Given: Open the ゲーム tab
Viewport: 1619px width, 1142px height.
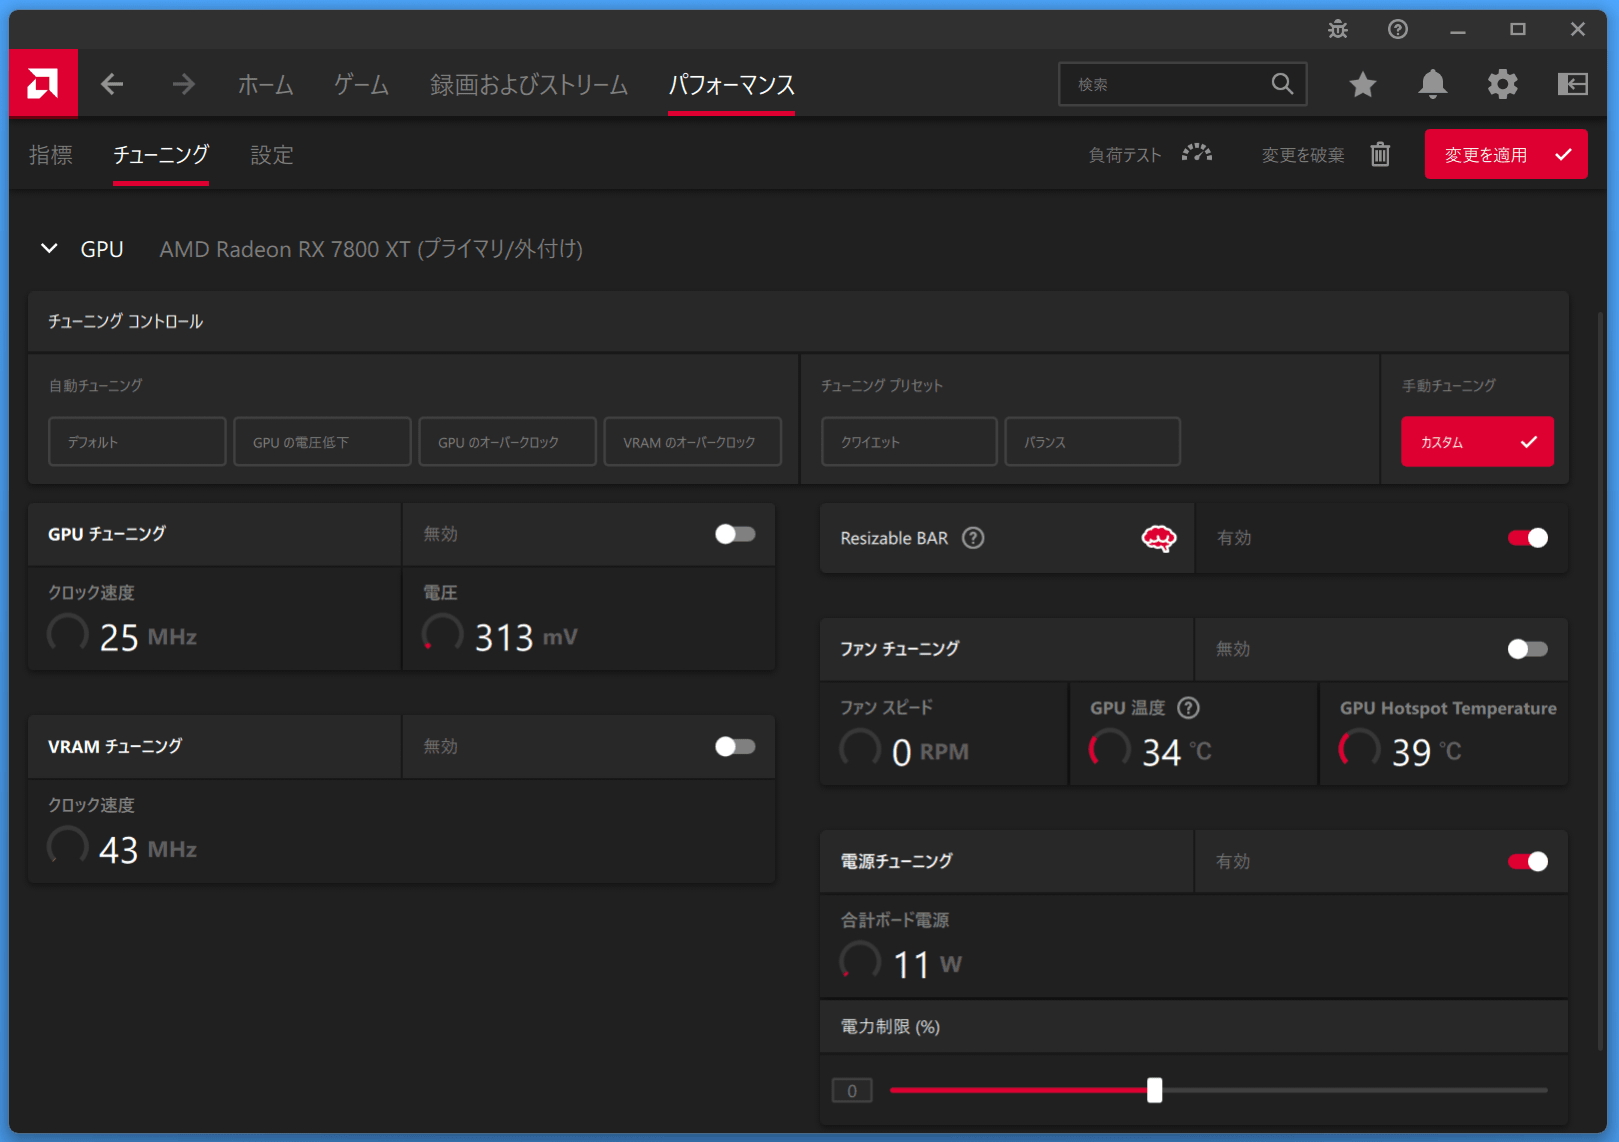Looking at the screenshot, I should pyautogui.click(x=361, y=85).
